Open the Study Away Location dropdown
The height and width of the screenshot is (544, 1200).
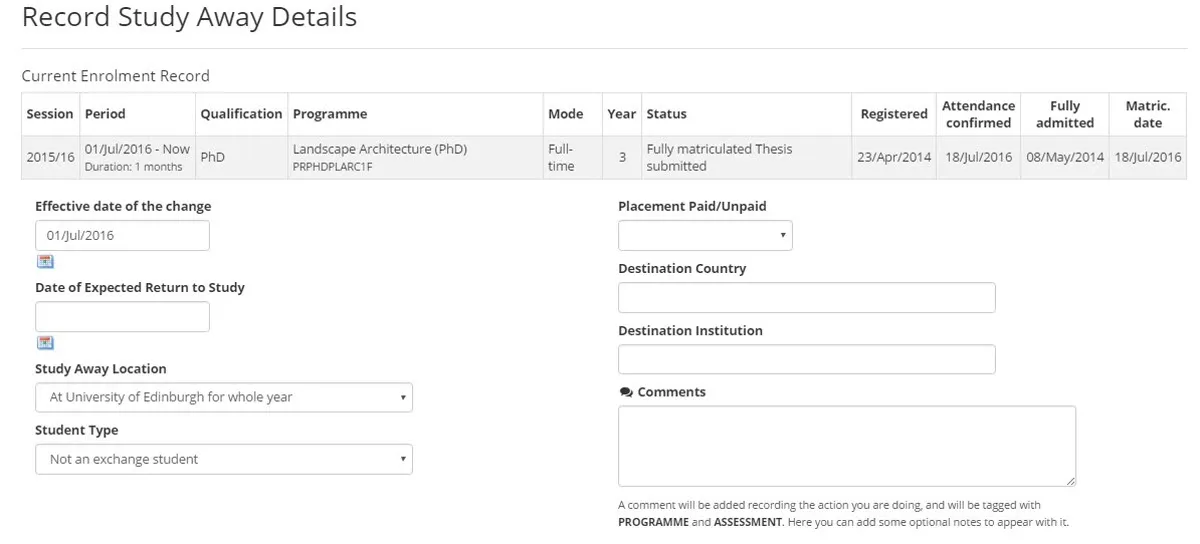tap(224, 397)
